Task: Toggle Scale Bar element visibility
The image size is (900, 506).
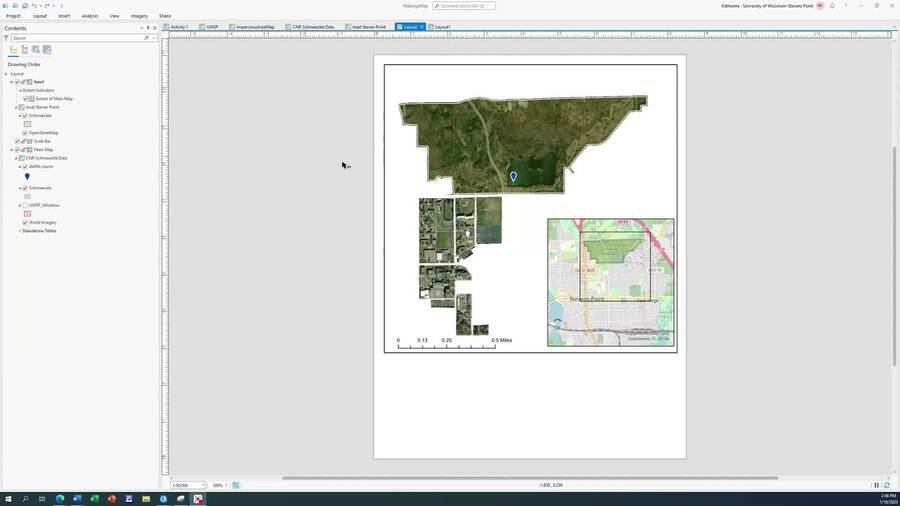Action: [17, 141]
